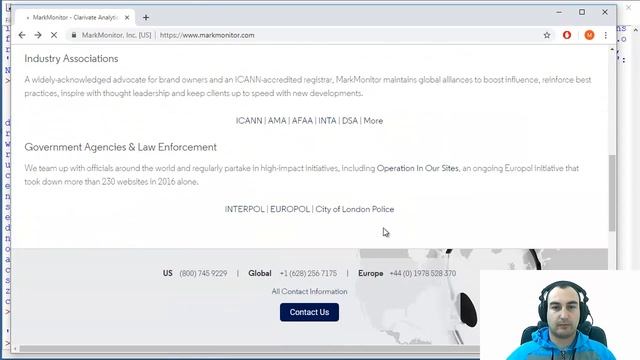Close the MarkMonitor tab

[x=127, y=18]
